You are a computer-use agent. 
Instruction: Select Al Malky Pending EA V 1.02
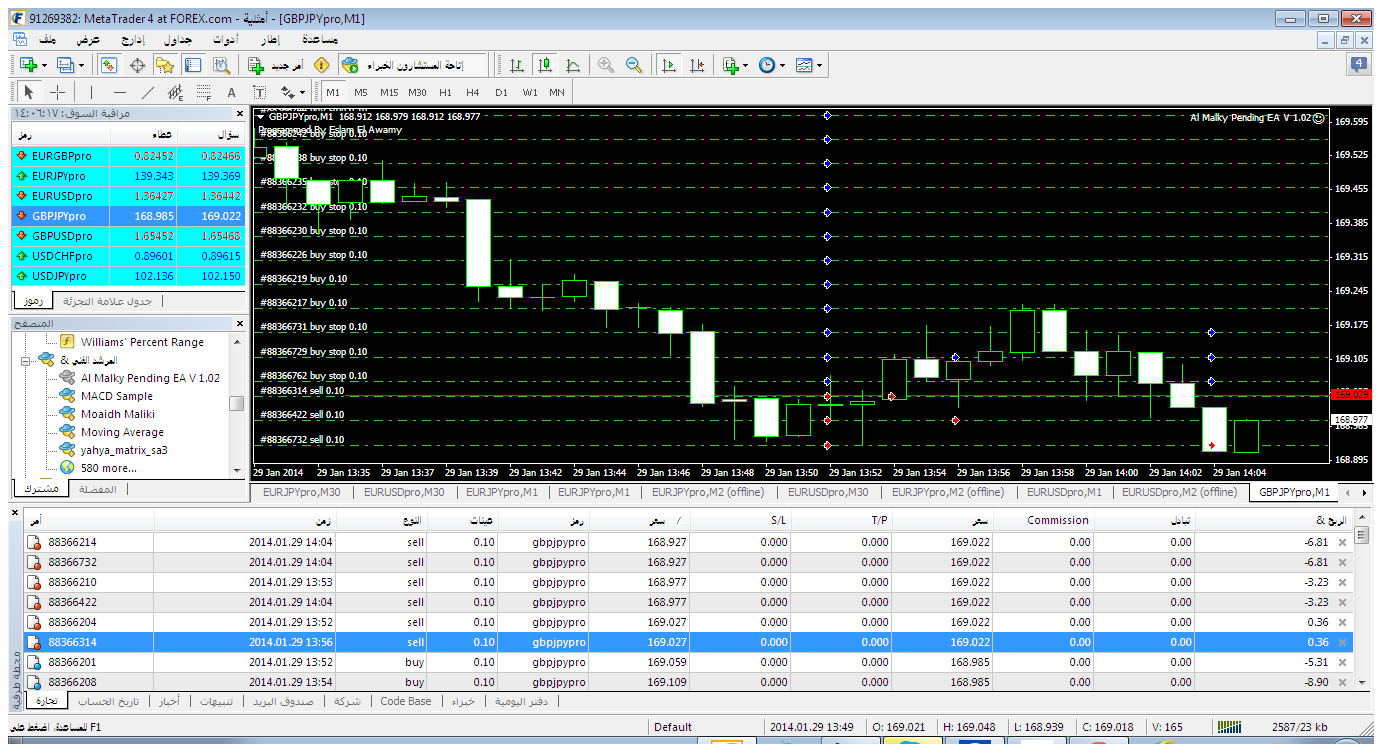pos(150,378)
